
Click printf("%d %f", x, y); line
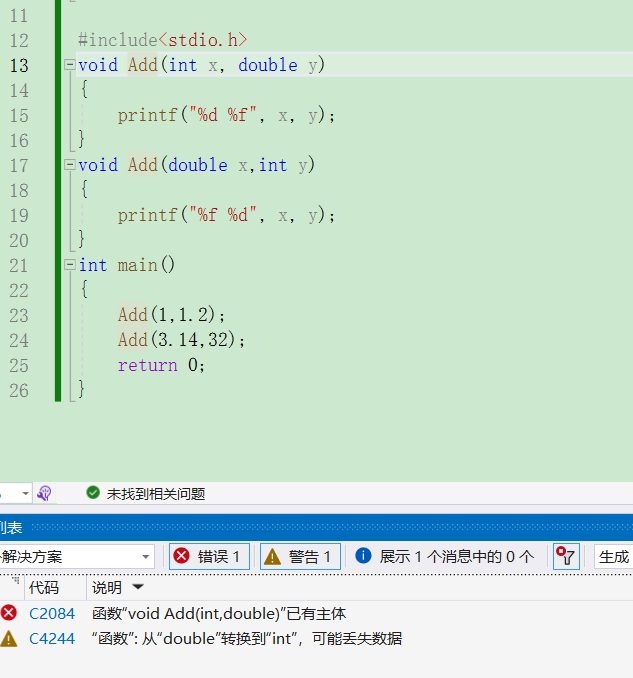pos(226,115)
